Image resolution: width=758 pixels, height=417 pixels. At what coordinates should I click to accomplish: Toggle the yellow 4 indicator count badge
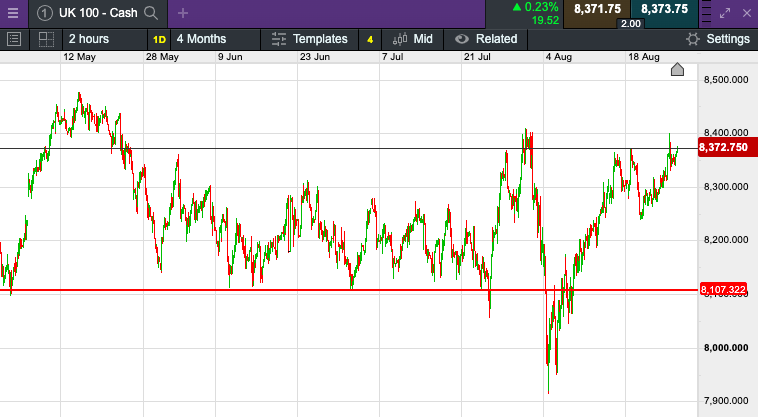pyautogui.click(x=370, y=39)
